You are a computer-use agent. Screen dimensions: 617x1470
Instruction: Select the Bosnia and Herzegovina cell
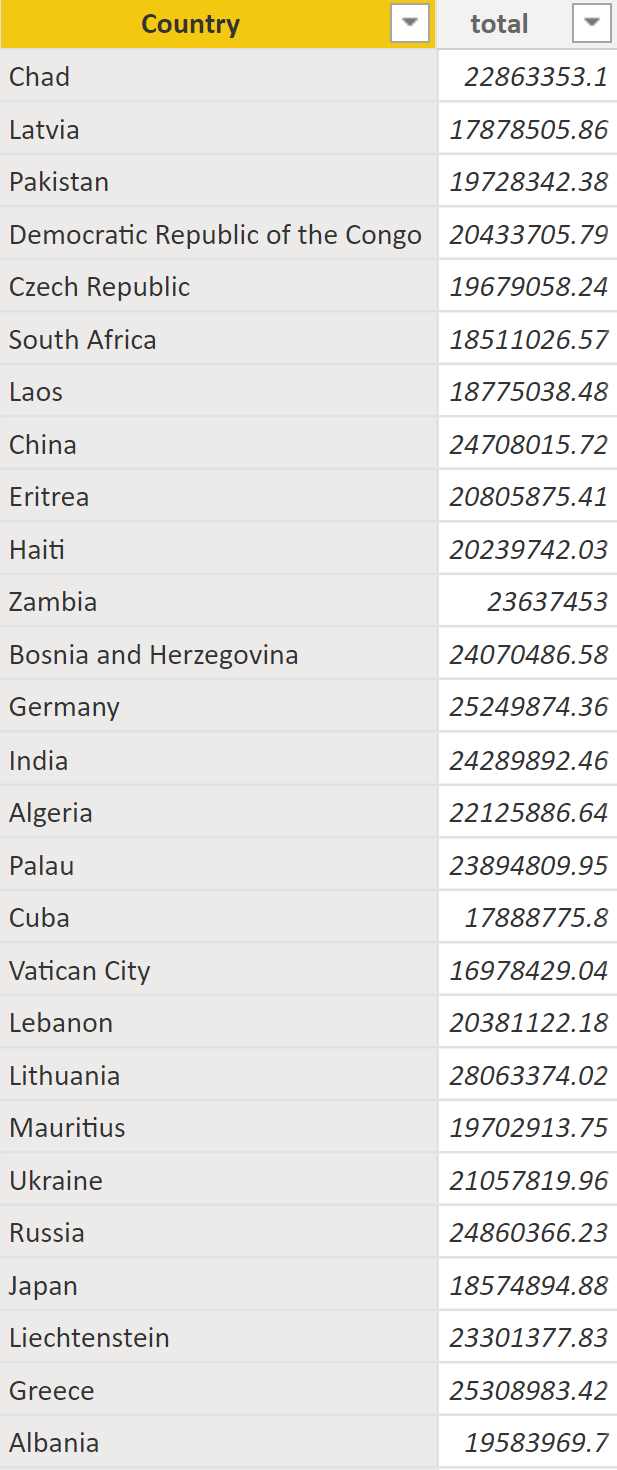pyautogui.click(x=154, y=655)
